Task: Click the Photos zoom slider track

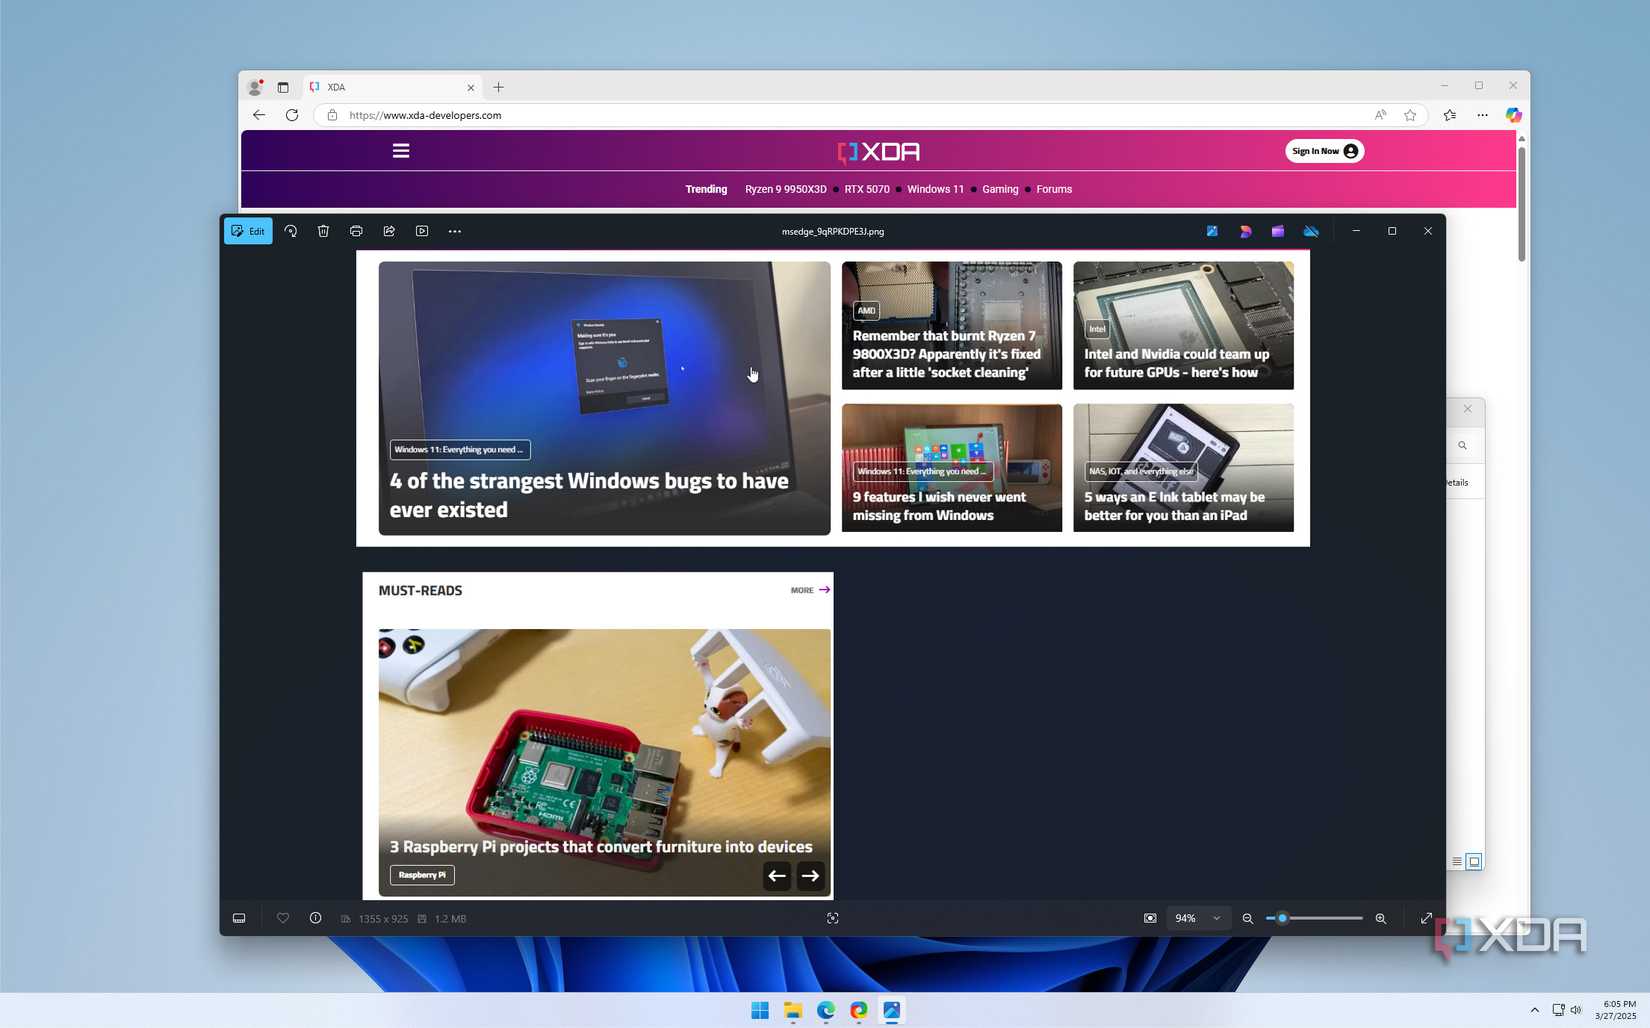Action: pyautogui.click(x=1314, y=918)
